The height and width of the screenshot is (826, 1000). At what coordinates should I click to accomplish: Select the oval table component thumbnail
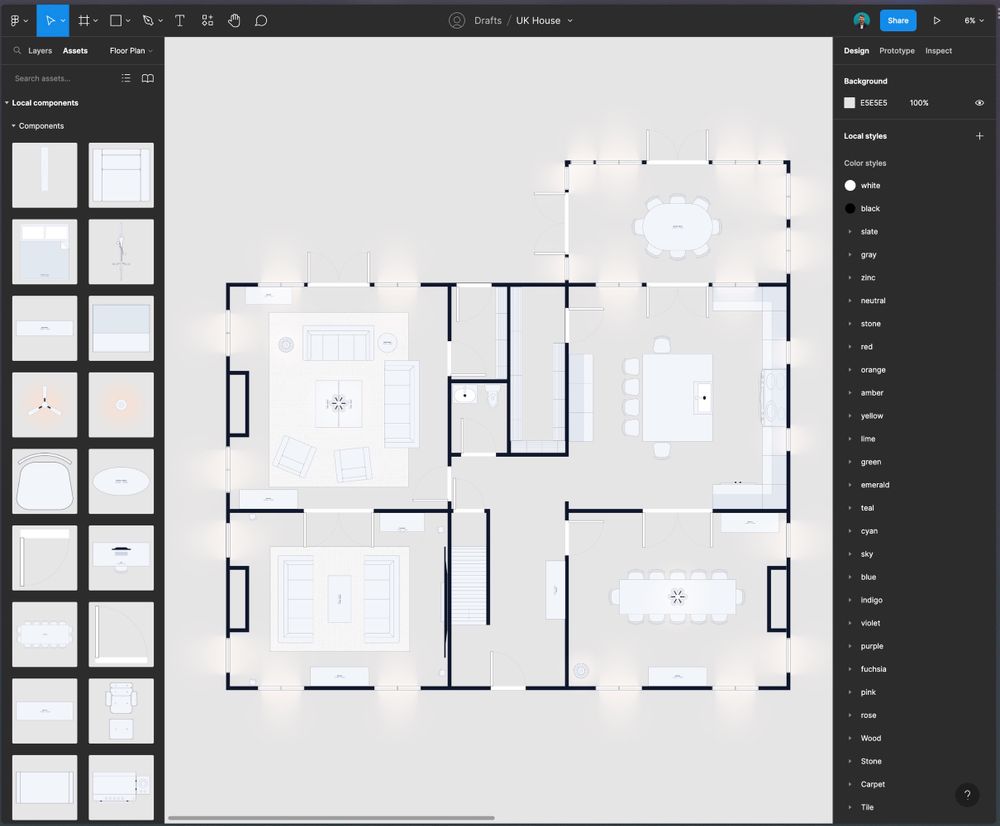[121, 481]
